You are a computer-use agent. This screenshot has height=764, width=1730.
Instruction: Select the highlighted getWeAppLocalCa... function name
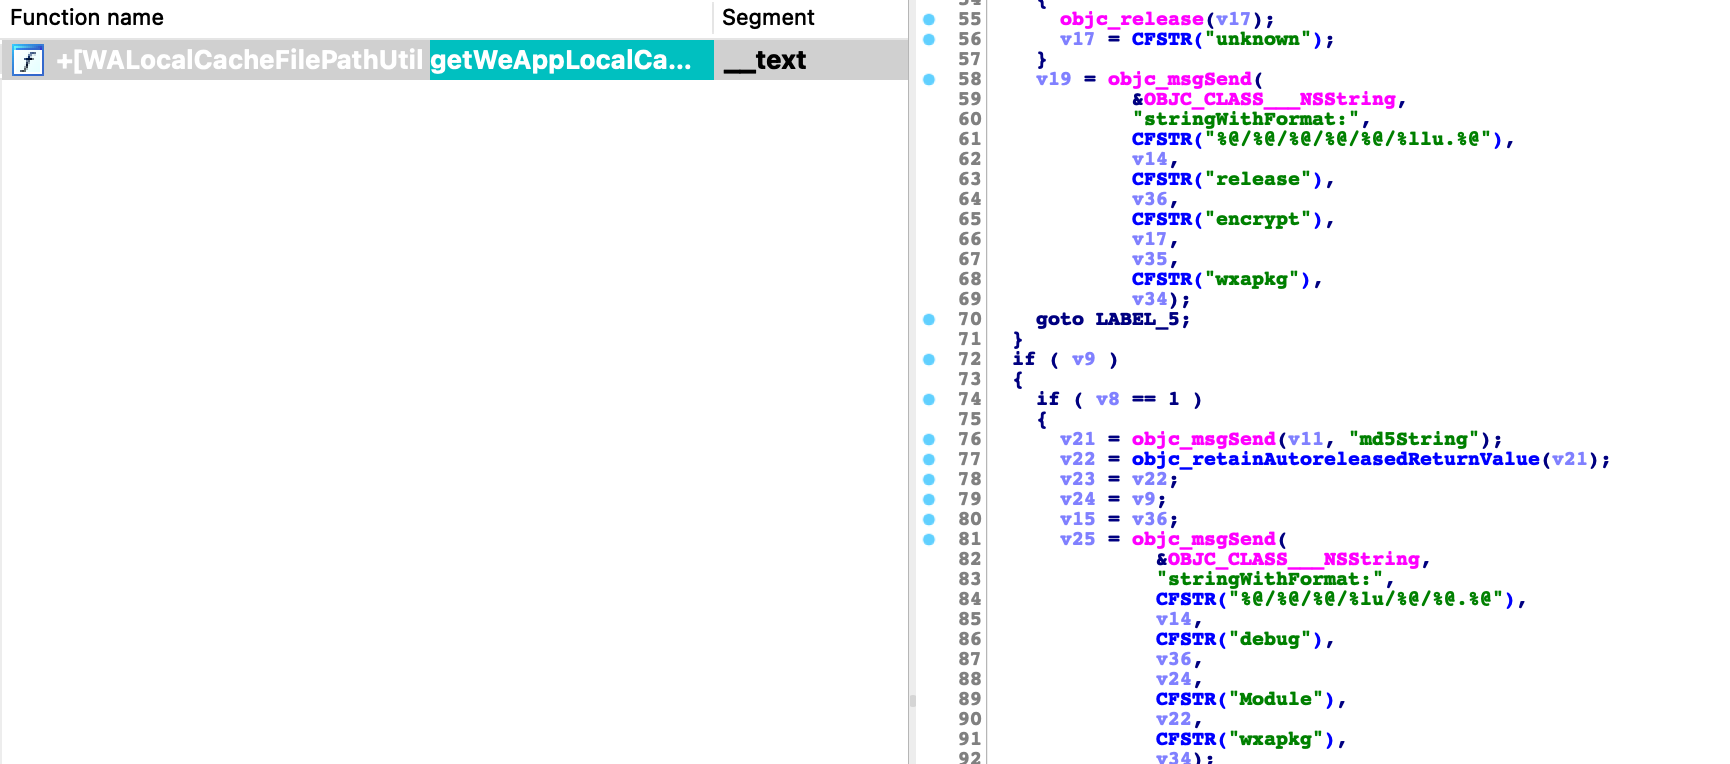click(x=561, y=60)
